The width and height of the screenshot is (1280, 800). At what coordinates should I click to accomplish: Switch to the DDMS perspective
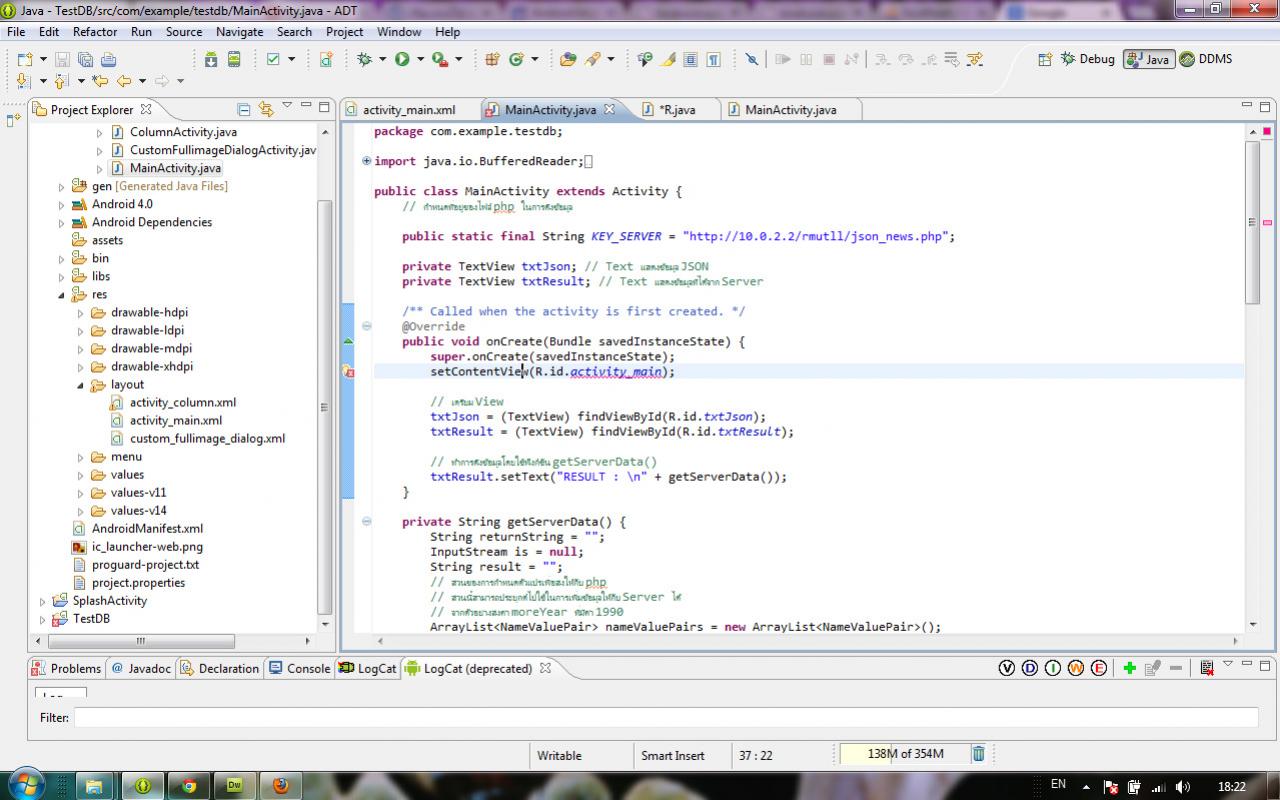click(x=1206, y=59)
